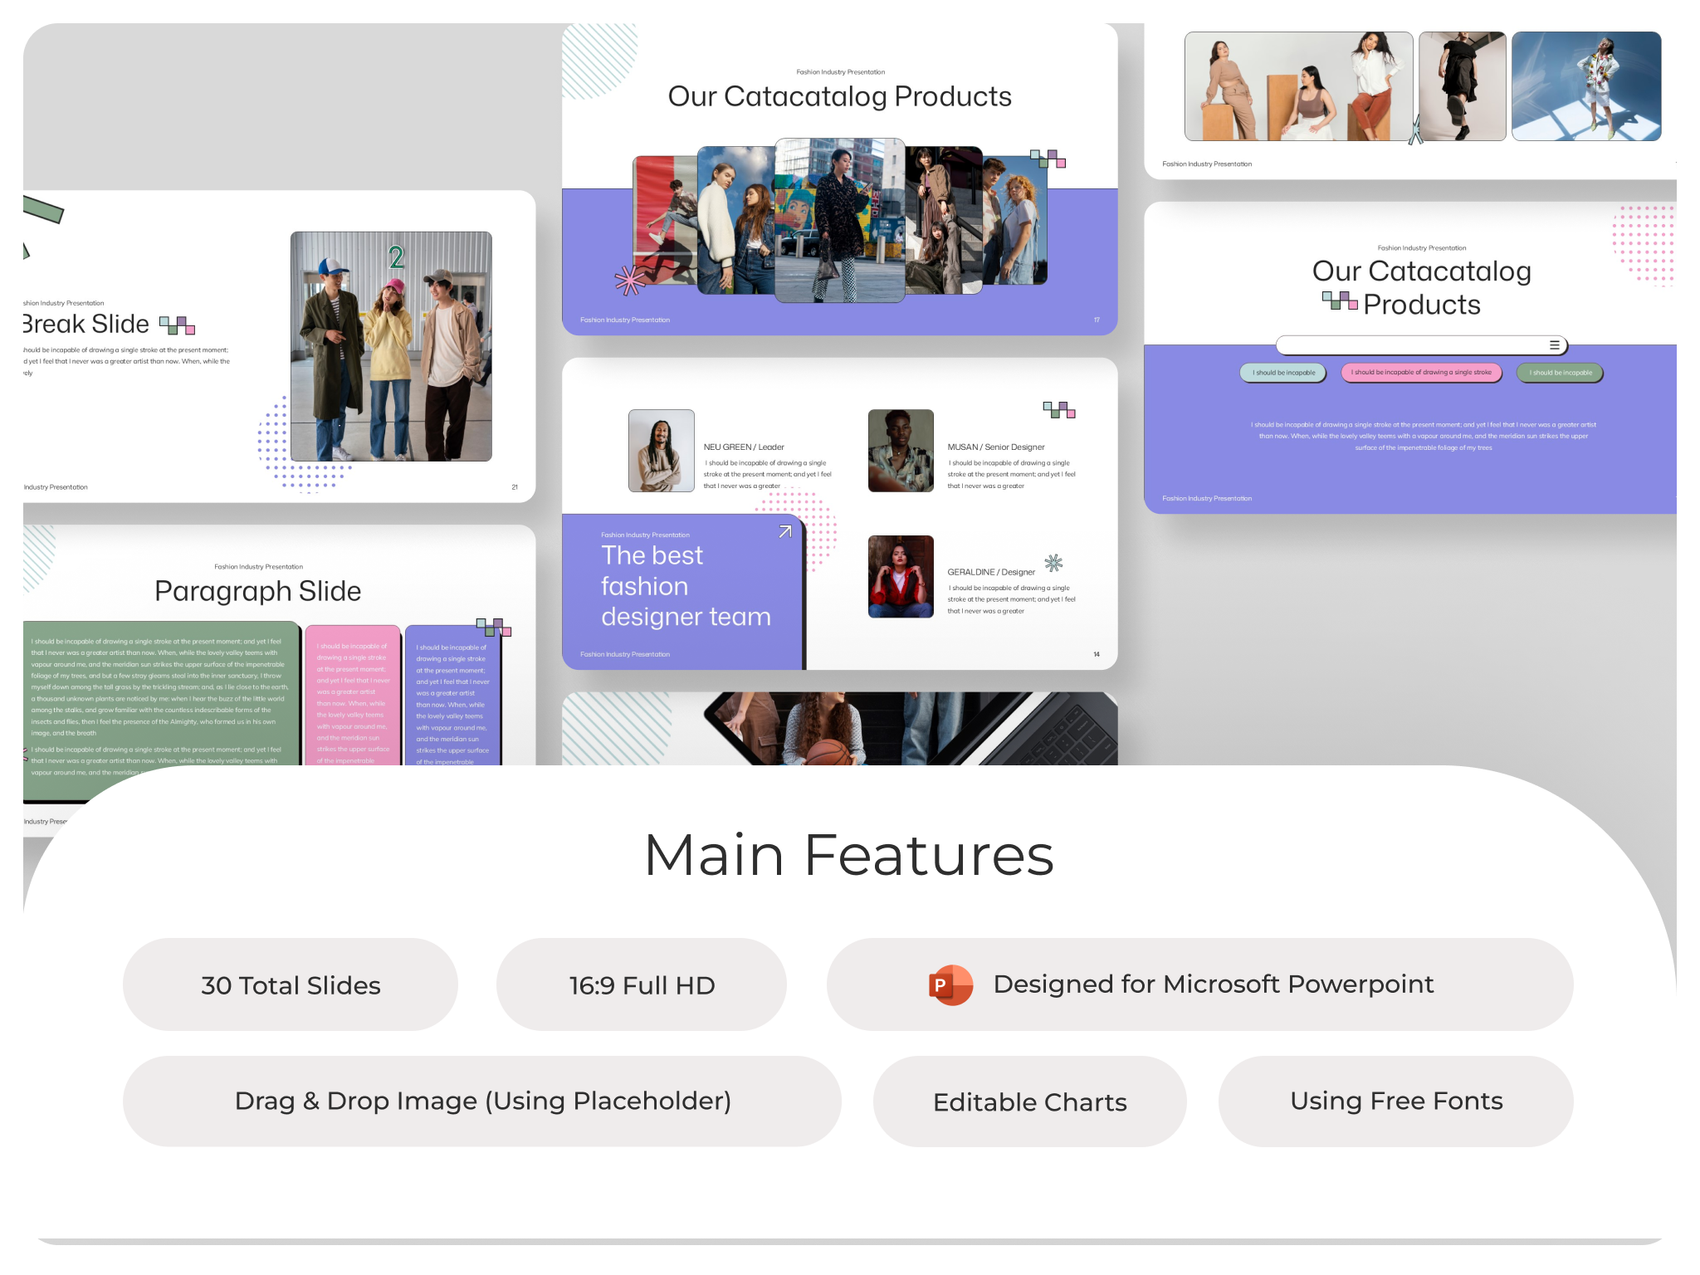Click 'The best fashion designer team' text
The height and width of the screenshot is (1275, 1700).
tap(686, 586)
